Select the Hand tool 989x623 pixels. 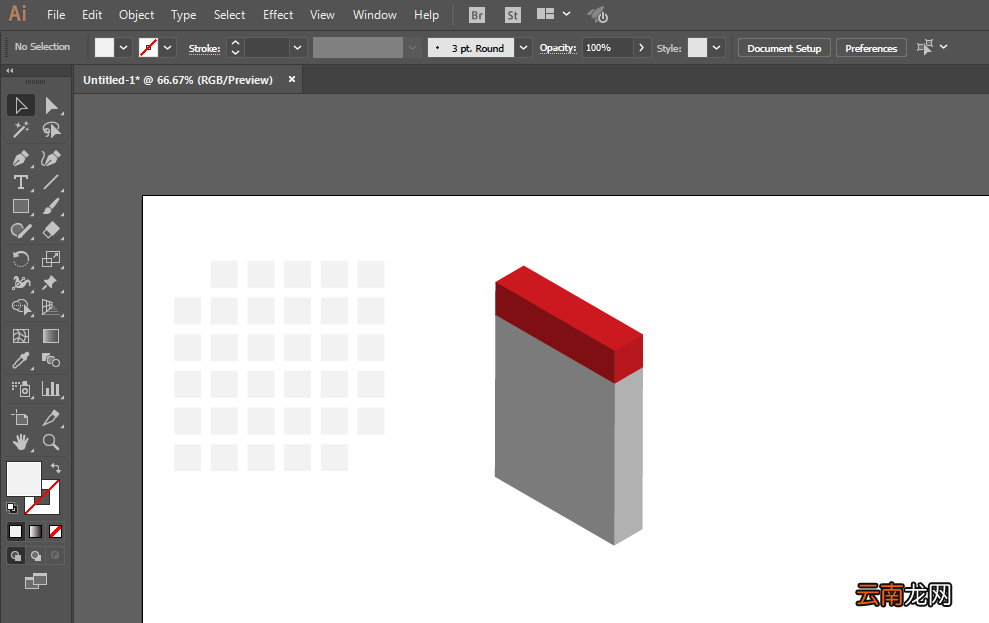coord(21,442)
